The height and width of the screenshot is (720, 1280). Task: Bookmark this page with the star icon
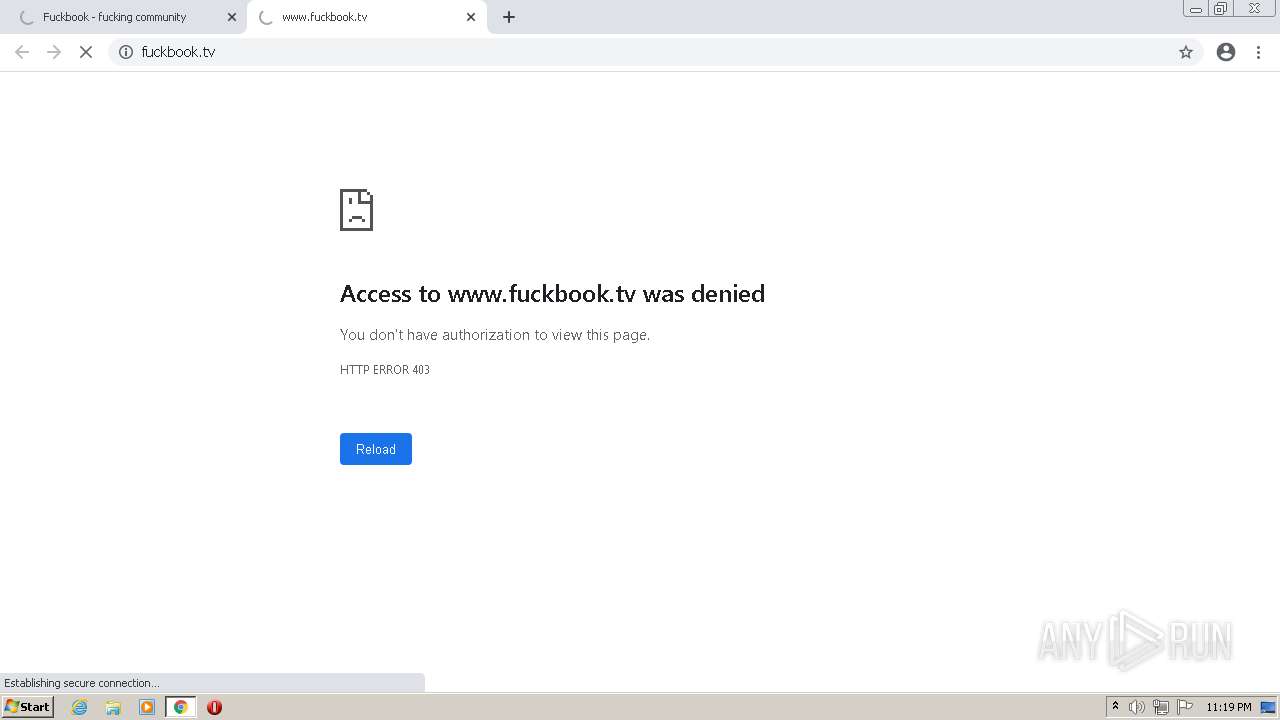[1186, 52]
